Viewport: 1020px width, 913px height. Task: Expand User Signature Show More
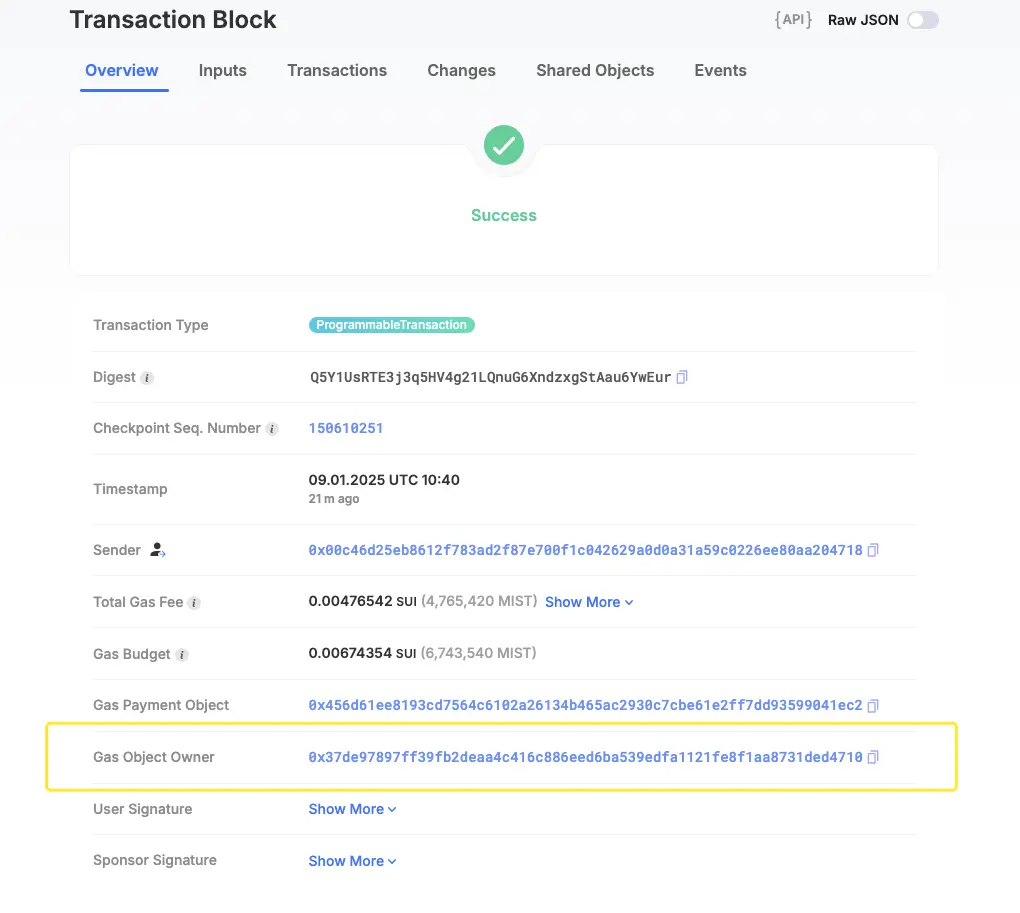click(x=352, y=809)
